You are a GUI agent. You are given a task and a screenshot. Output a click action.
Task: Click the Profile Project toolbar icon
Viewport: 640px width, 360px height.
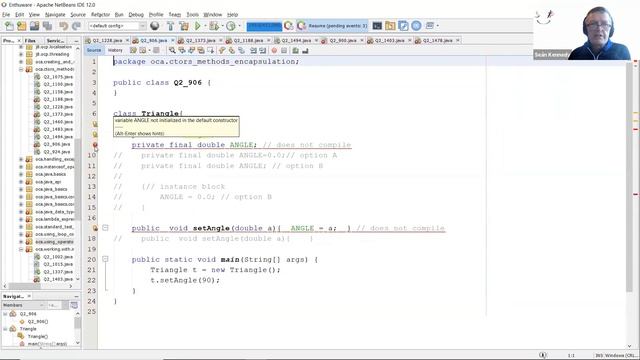coord(231,26)
